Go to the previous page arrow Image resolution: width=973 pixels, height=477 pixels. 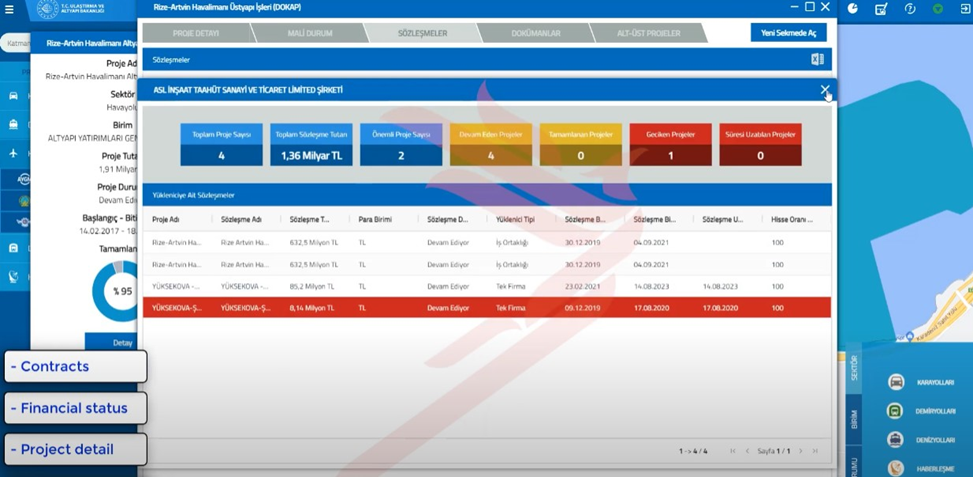(x=747, y=451)
